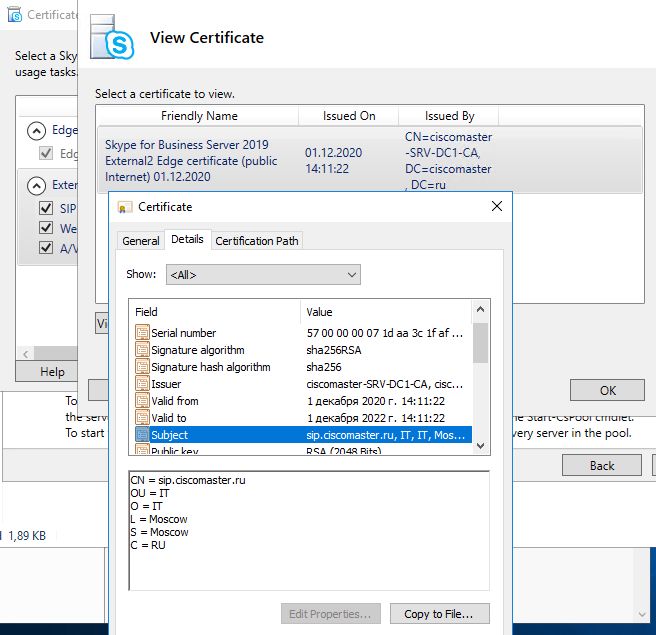This screenshot has width=656, height=635.
Task: Toggle the We... checkbox under External
Action: point(46,228)
